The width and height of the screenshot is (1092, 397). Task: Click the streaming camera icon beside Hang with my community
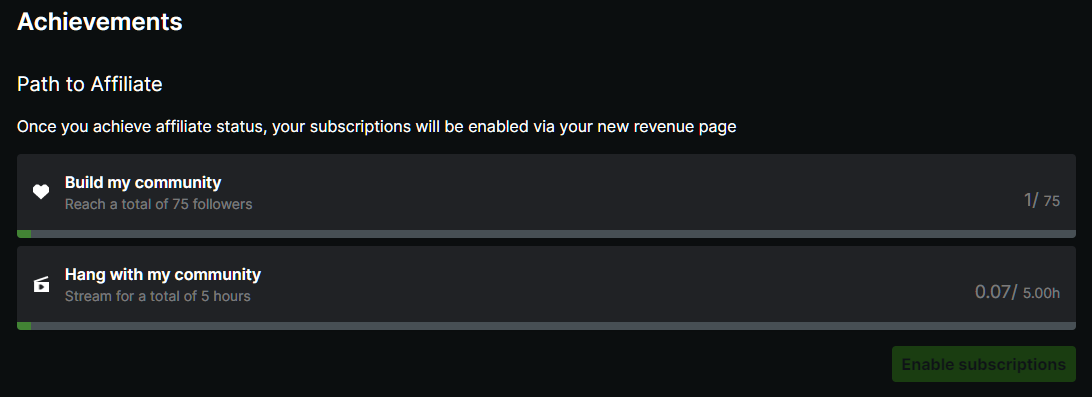pos(41,284)
